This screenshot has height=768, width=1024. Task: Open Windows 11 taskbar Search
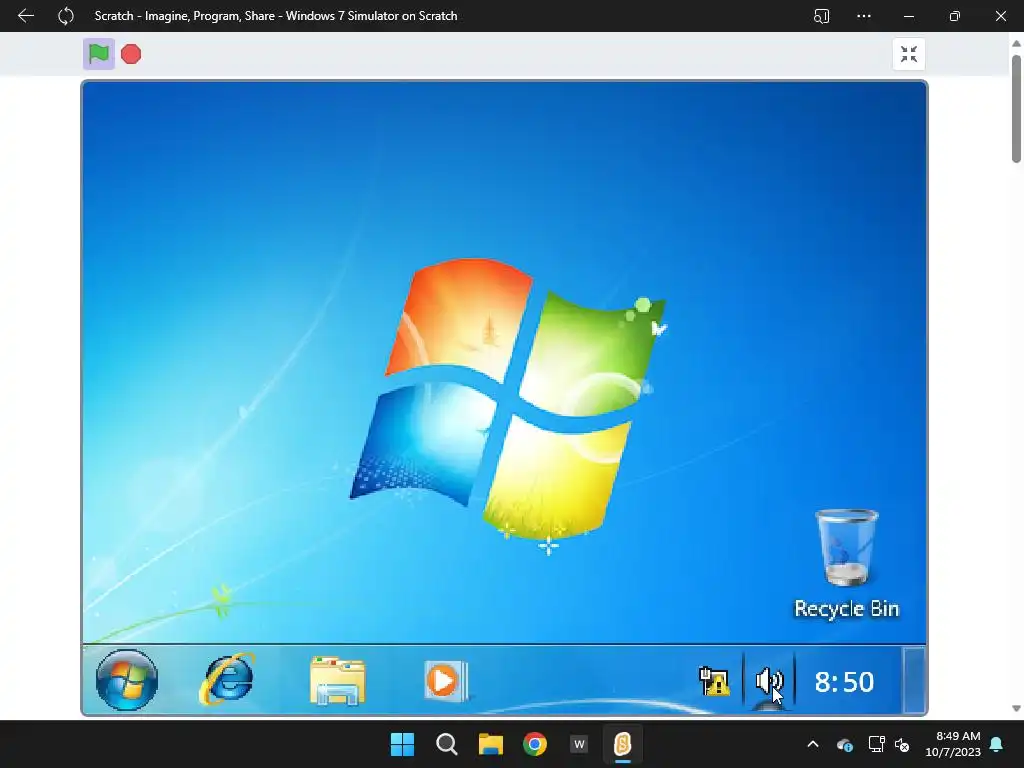tap(447, 744)
